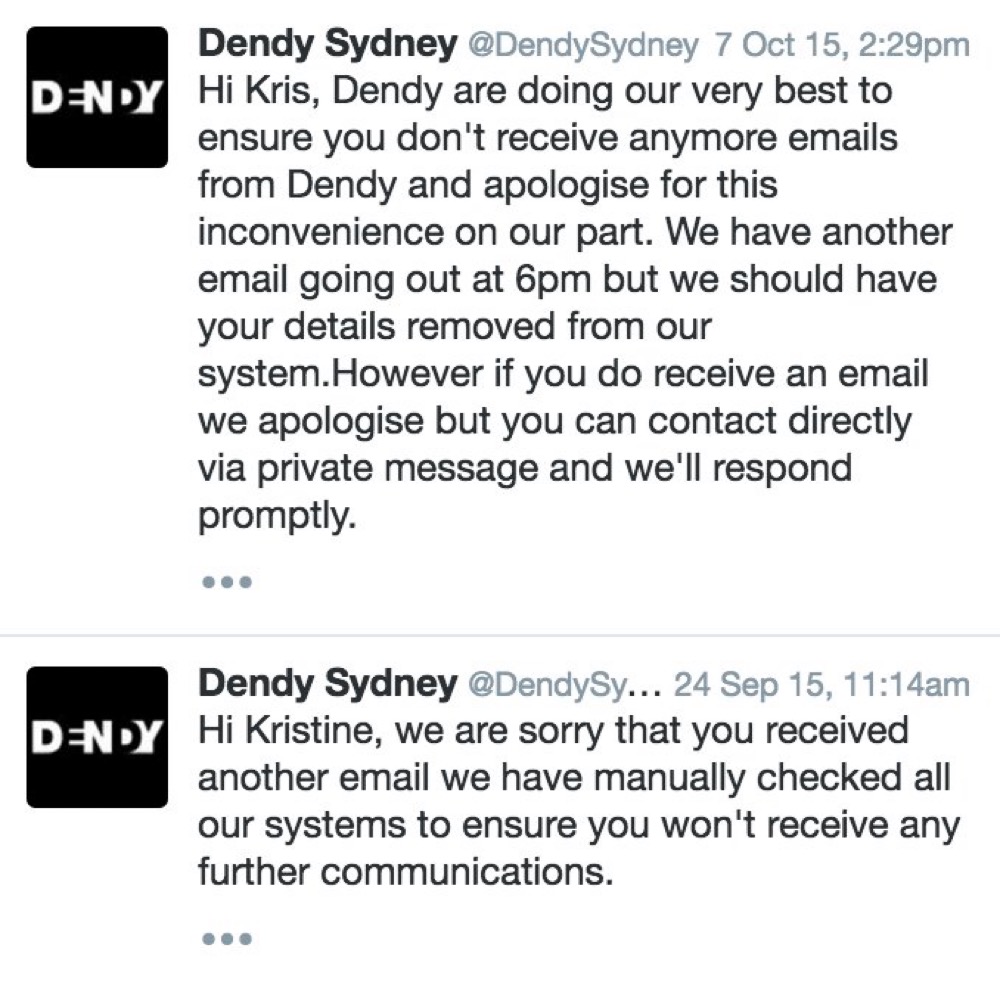Select the 'via private message and we'll respond' line
The height and width of the screenshot is (985, 1000).
click(x=525, y=468)
